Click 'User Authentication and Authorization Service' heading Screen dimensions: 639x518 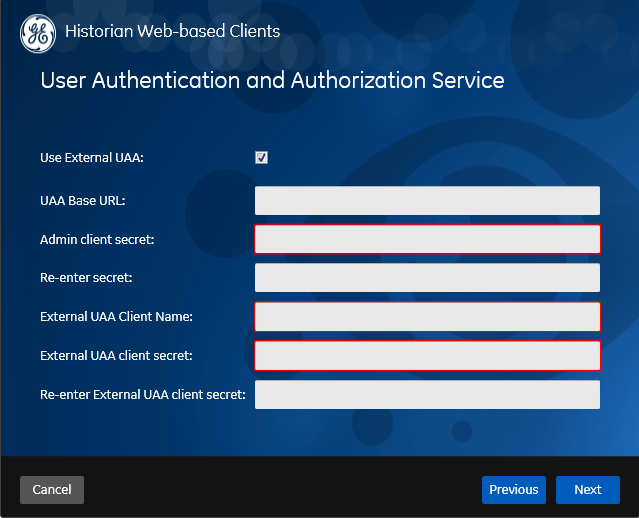[272, 80]
